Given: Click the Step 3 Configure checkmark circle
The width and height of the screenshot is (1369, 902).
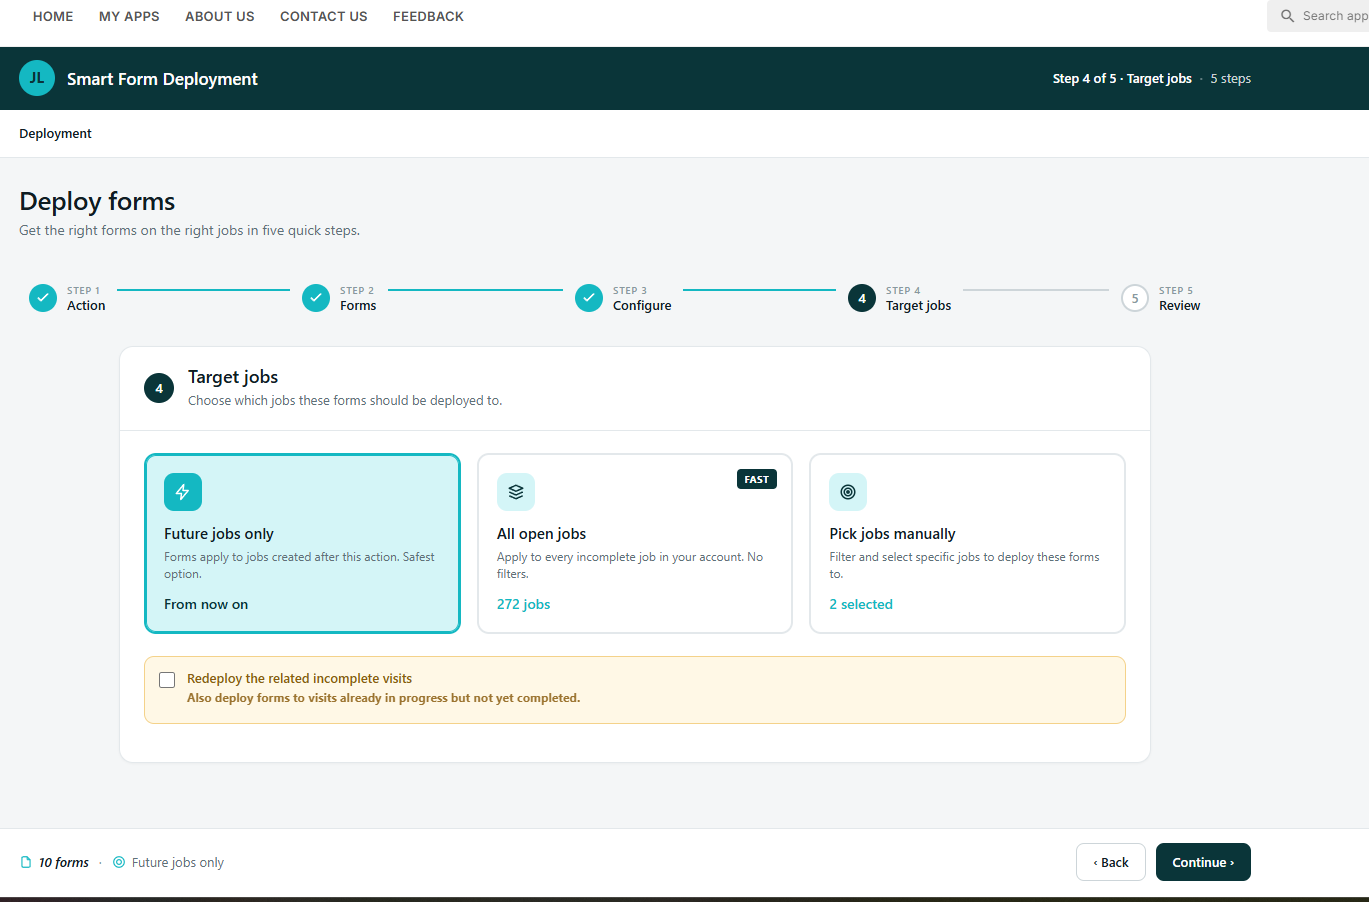Looking at the screenshot, I should click(589, 298).
